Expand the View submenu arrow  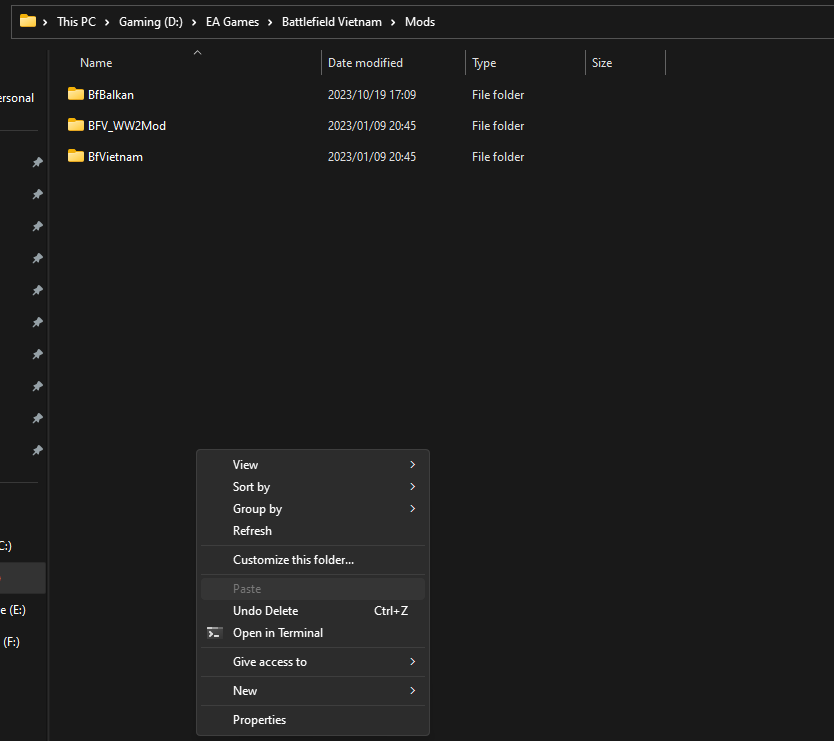pyautogui.click(x=412, y=465)
